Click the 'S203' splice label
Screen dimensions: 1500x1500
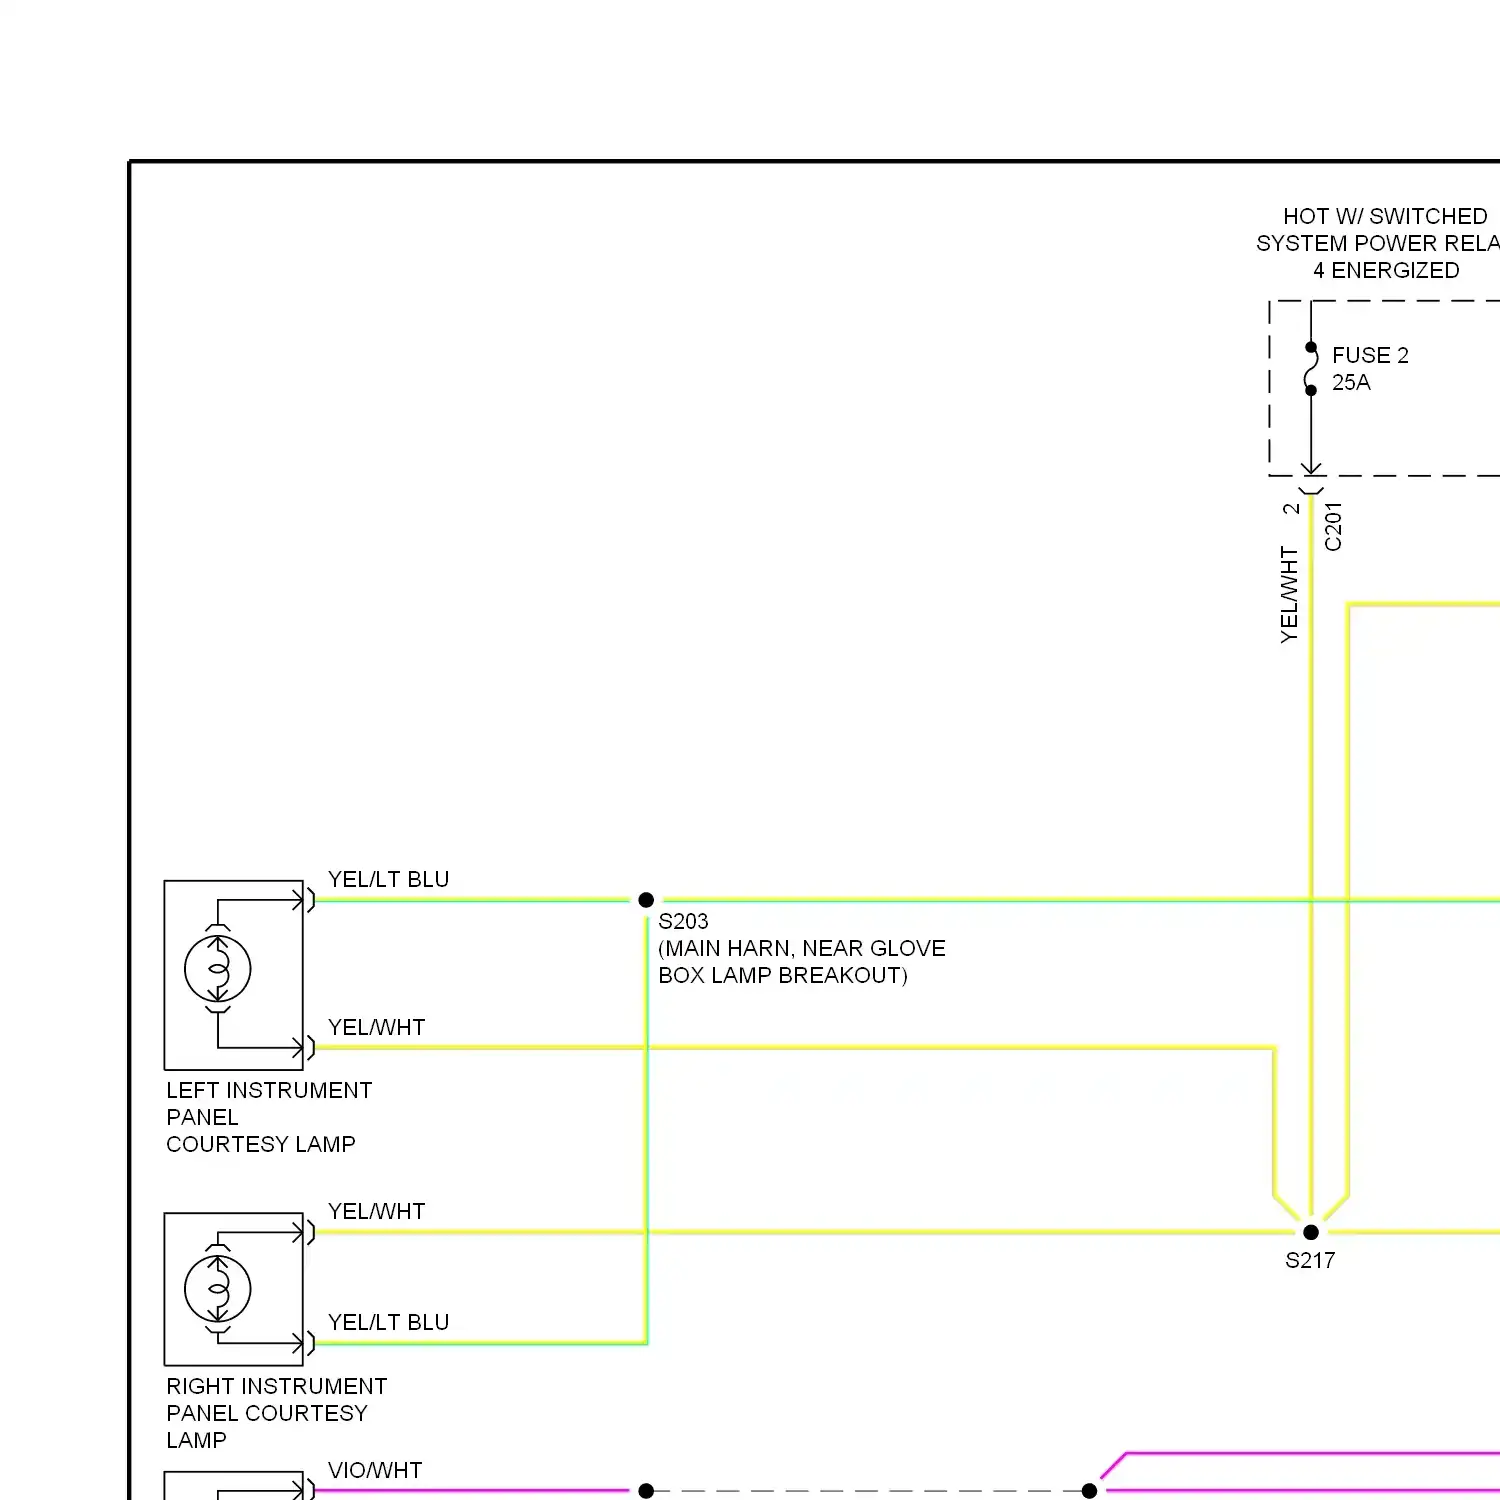683,921
